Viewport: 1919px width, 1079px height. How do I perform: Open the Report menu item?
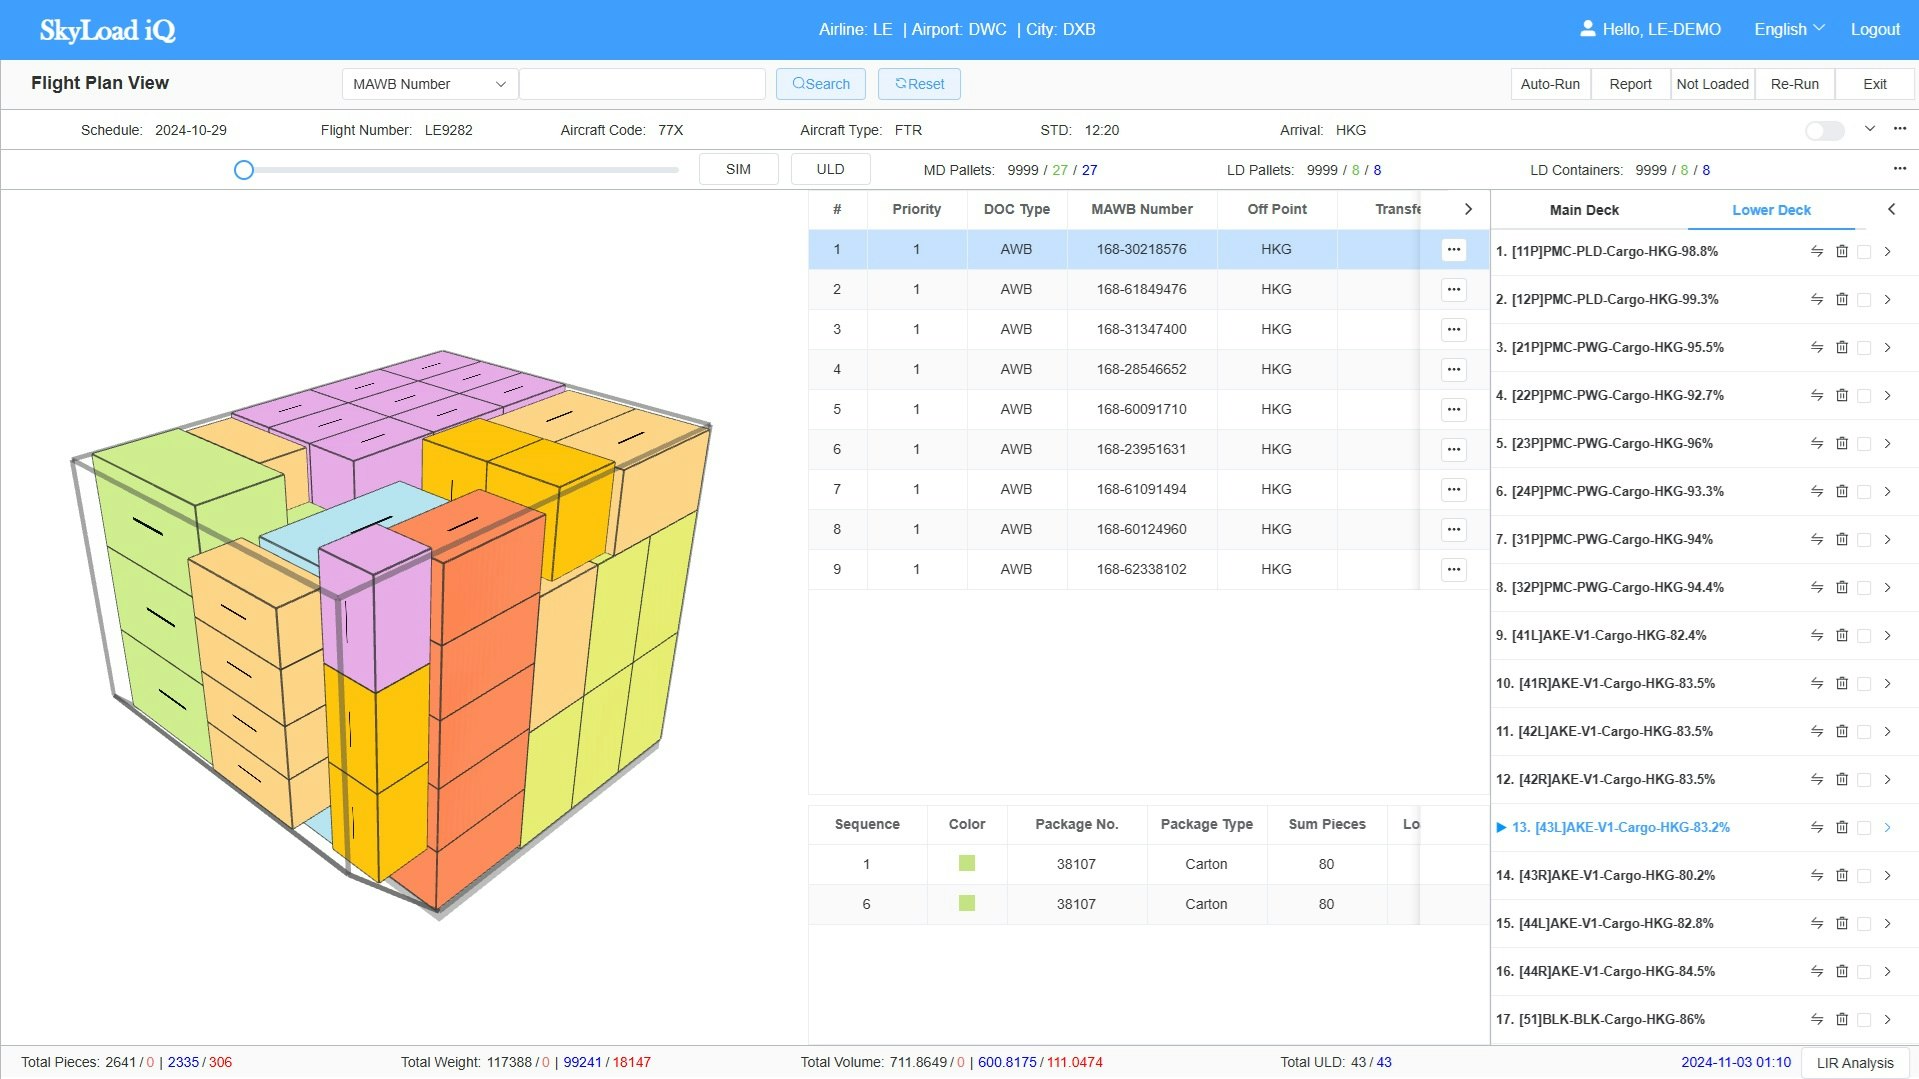[1630, 84]
